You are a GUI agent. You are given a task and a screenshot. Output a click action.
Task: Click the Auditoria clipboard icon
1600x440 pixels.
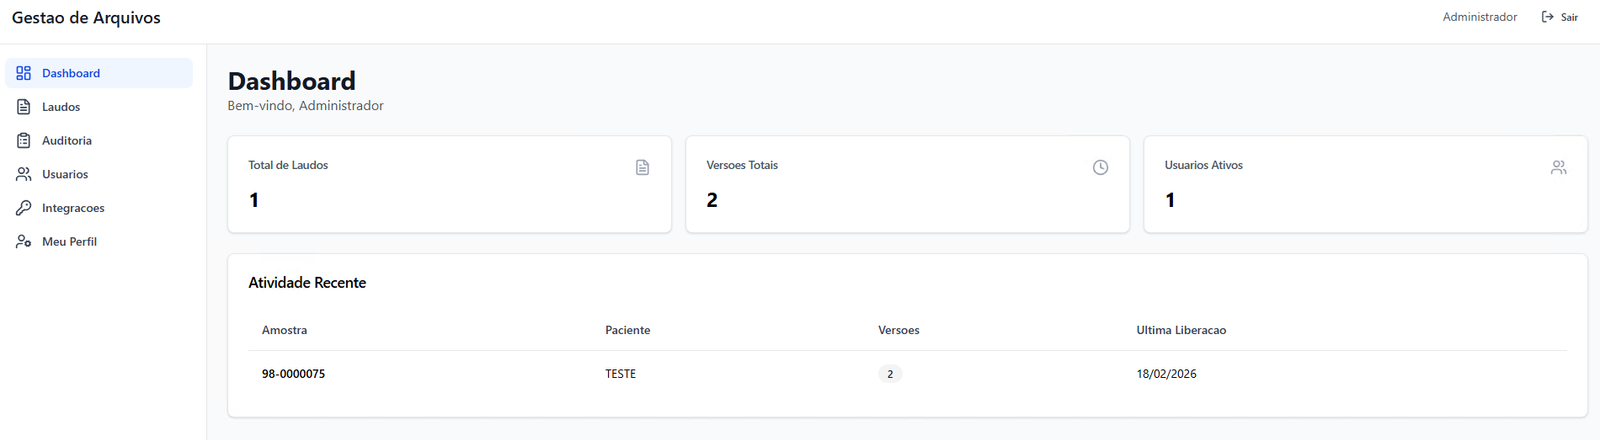pyautogui.click(x=24, y=141)
